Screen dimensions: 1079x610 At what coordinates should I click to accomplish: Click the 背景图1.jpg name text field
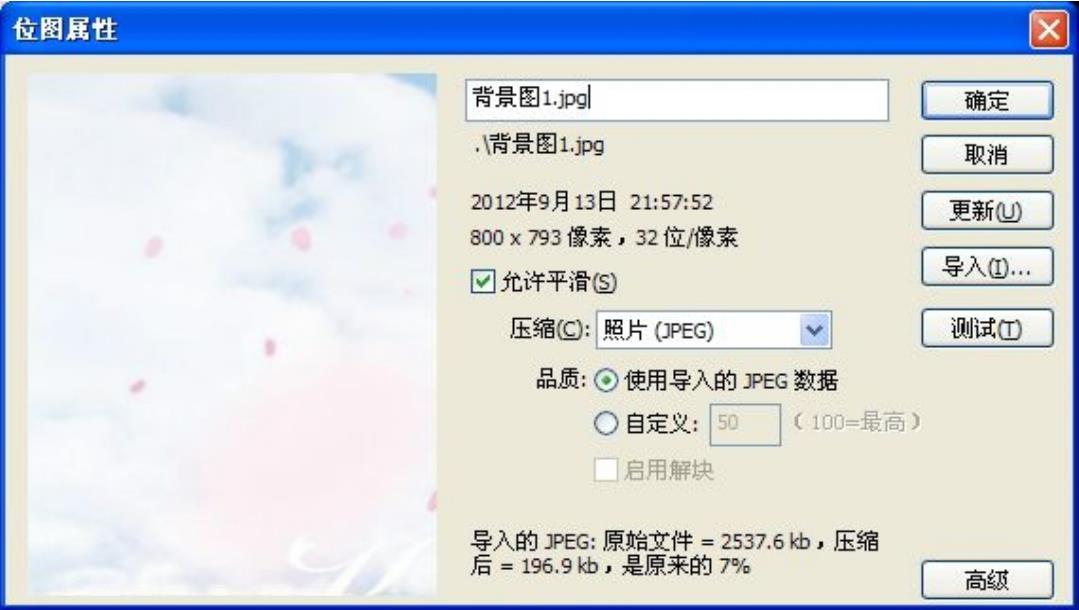[677, 100]
